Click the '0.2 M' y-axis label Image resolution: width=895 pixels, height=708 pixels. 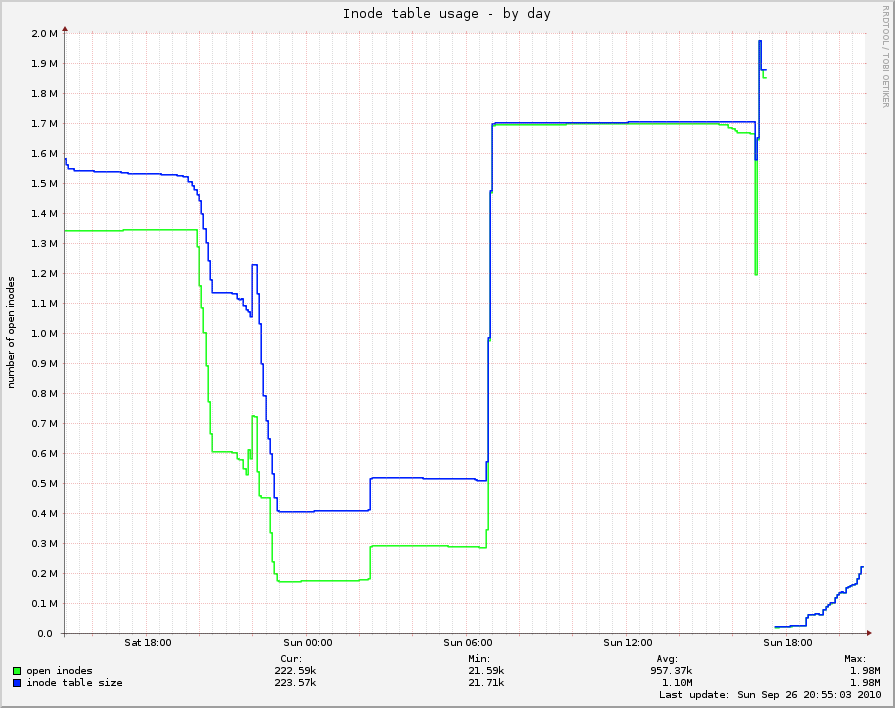45,574
